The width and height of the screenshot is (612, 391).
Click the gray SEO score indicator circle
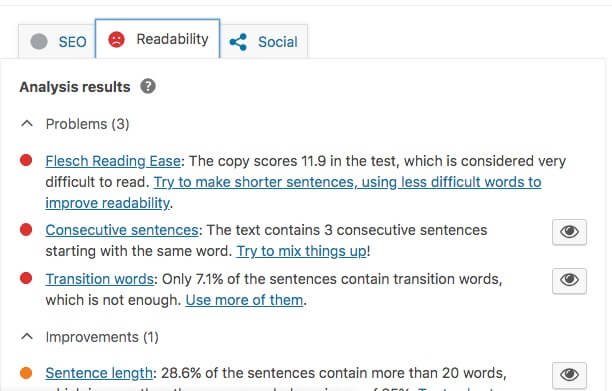(39, 41)
